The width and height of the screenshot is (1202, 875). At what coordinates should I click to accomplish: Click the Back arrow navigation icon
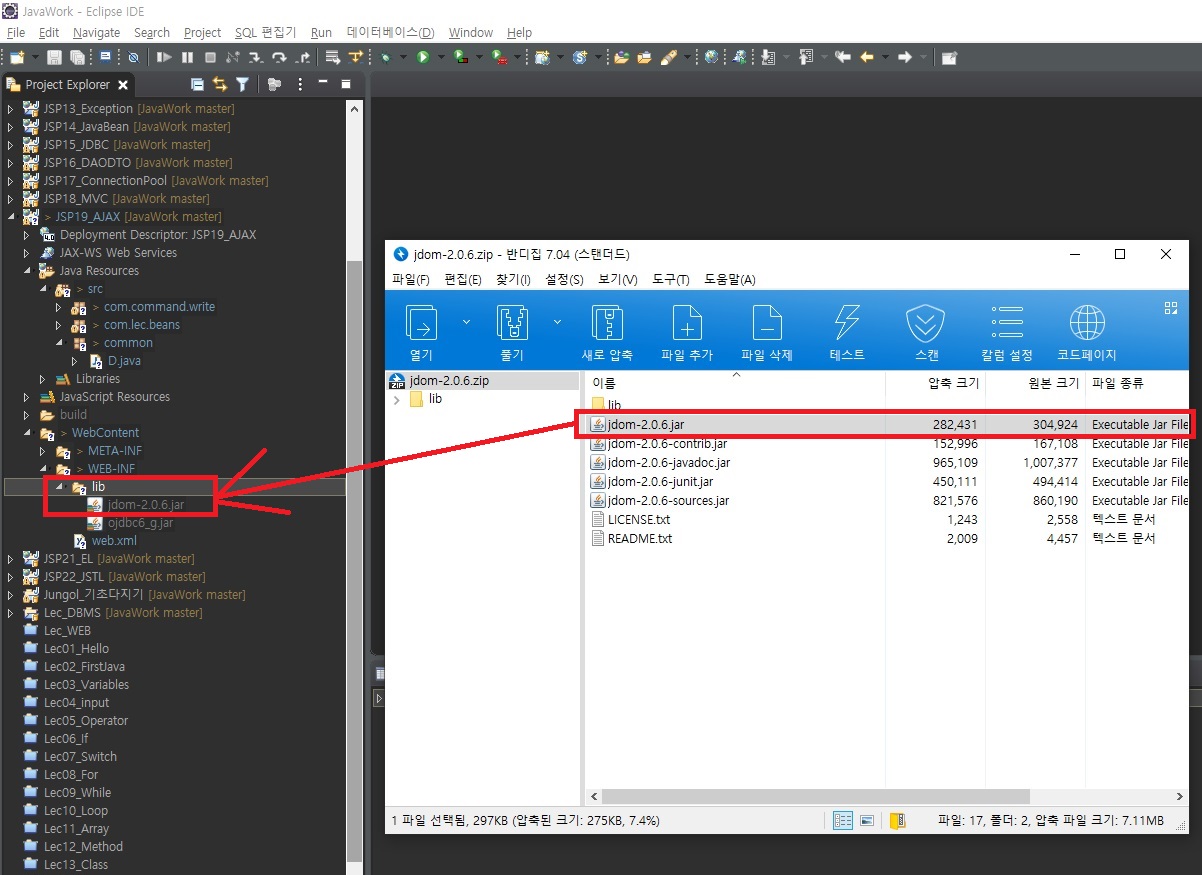coord(866,58)
